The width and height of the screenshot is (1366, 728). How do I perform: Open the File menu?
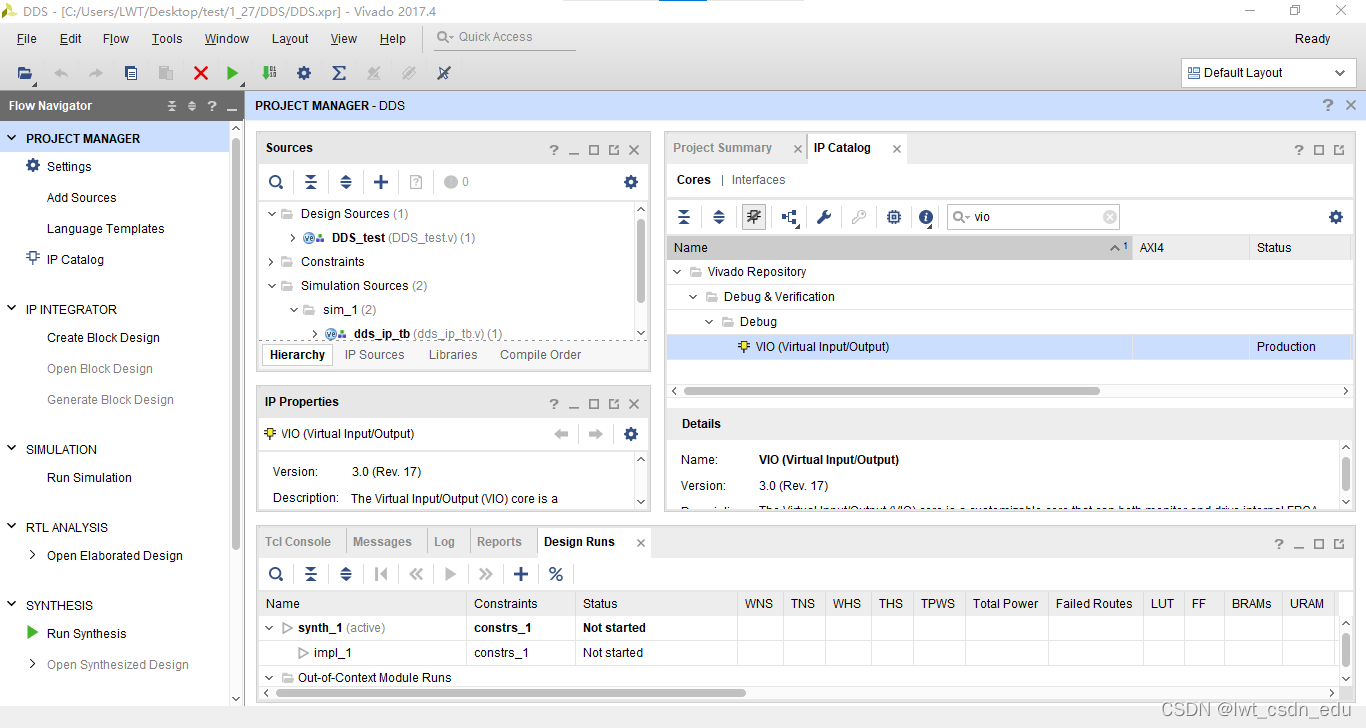(27, 39)
